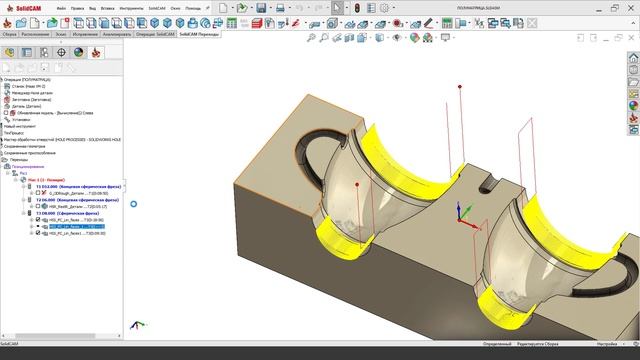Open the PropertyManager tab icon

pyautogui.click(x=27, y=52)
